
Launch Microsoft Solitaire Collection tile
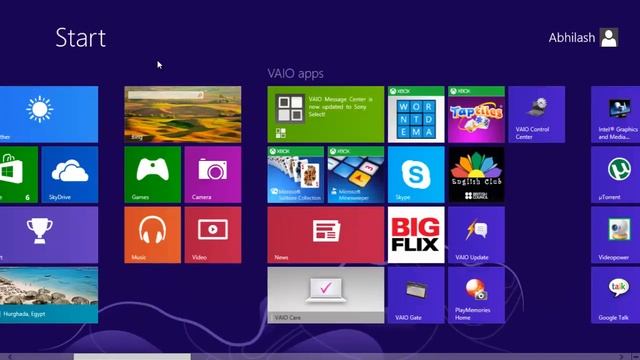(296, 175)
